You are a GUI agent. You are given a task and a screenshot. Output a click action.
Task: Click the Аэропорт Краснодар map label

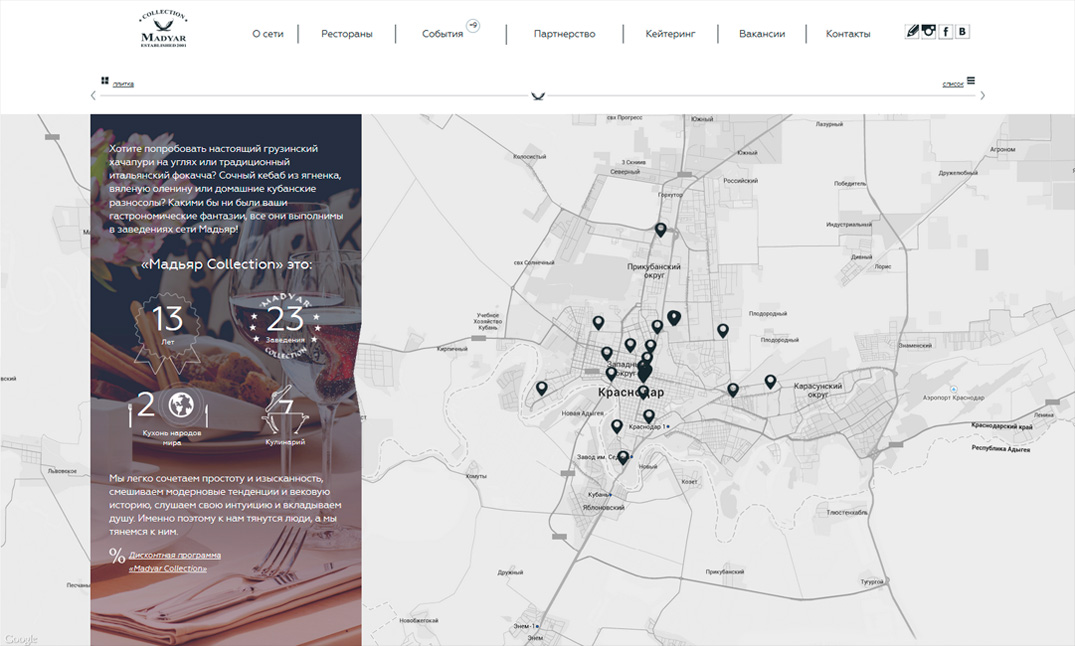[953, 398]
